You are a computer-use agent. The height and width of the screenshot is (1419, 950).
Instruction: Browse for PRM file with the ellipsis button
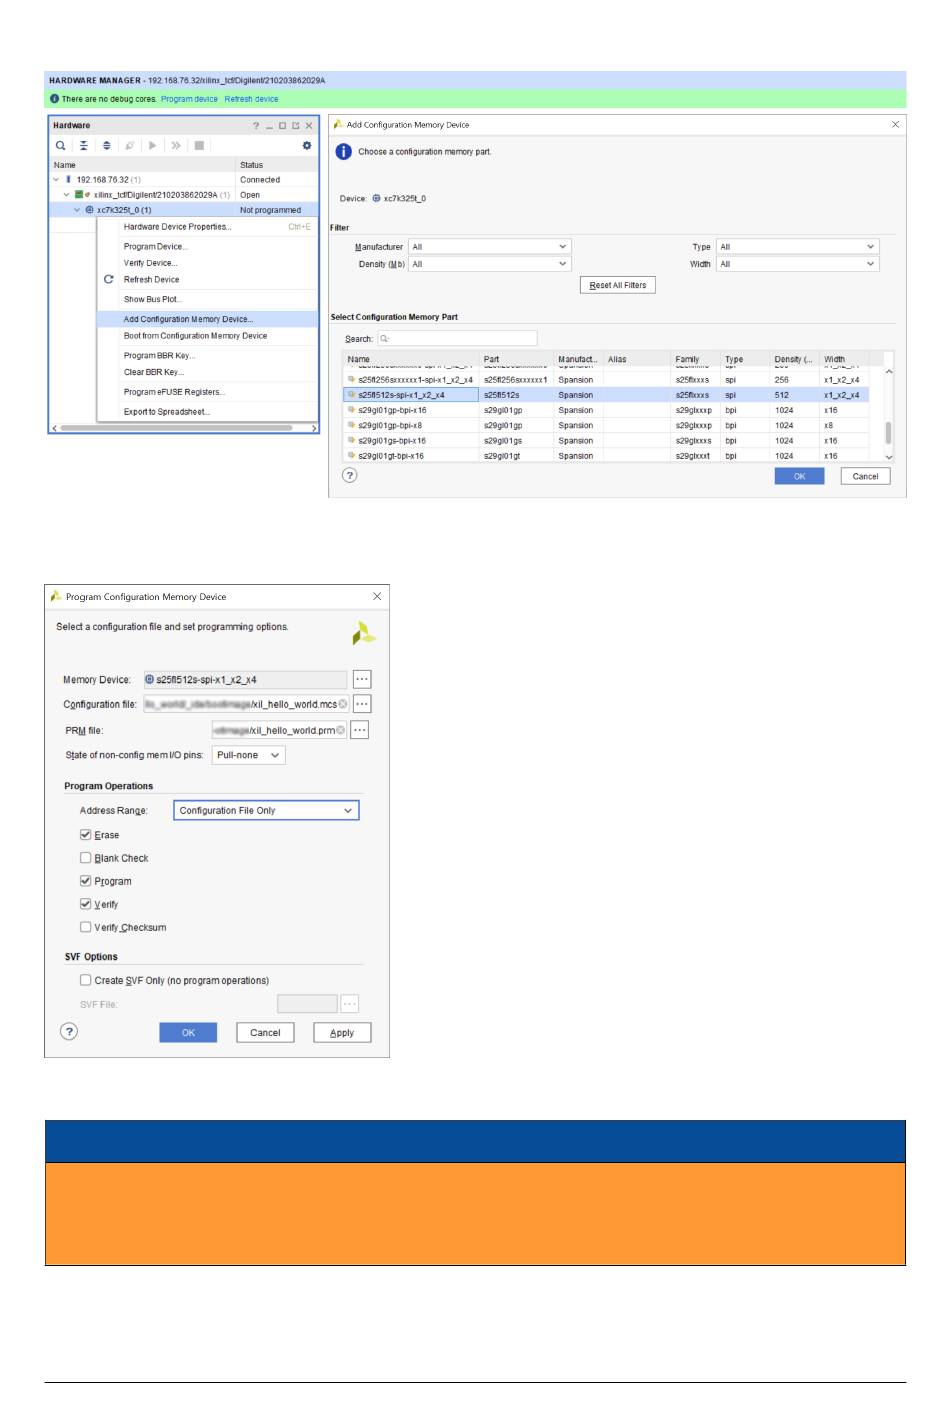(360, 730)
